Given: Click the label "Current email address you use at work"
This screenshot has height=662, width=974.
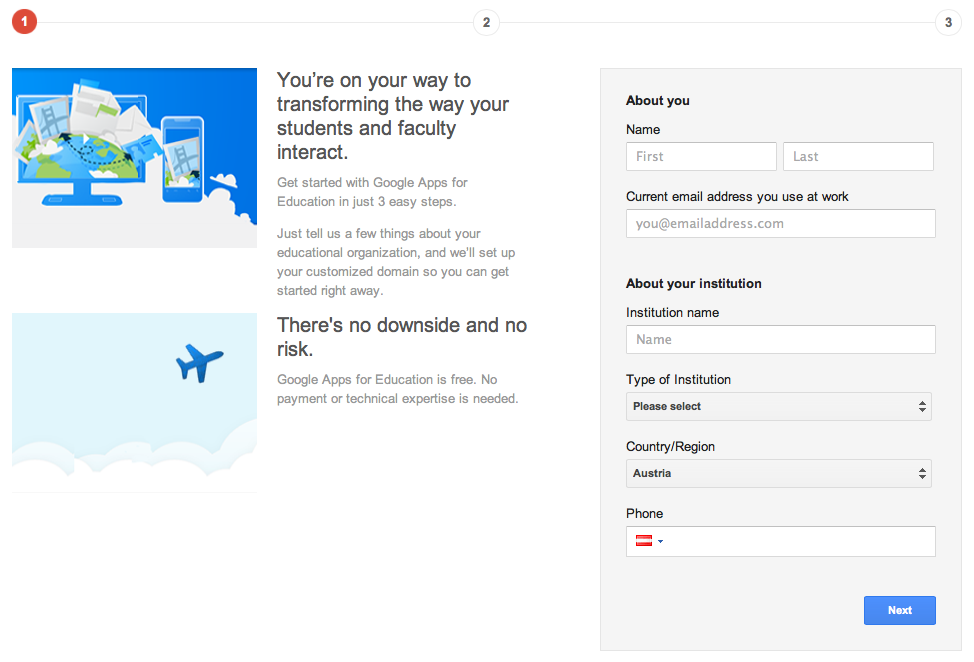Looking at the screenshot, I should pos(737,197).
